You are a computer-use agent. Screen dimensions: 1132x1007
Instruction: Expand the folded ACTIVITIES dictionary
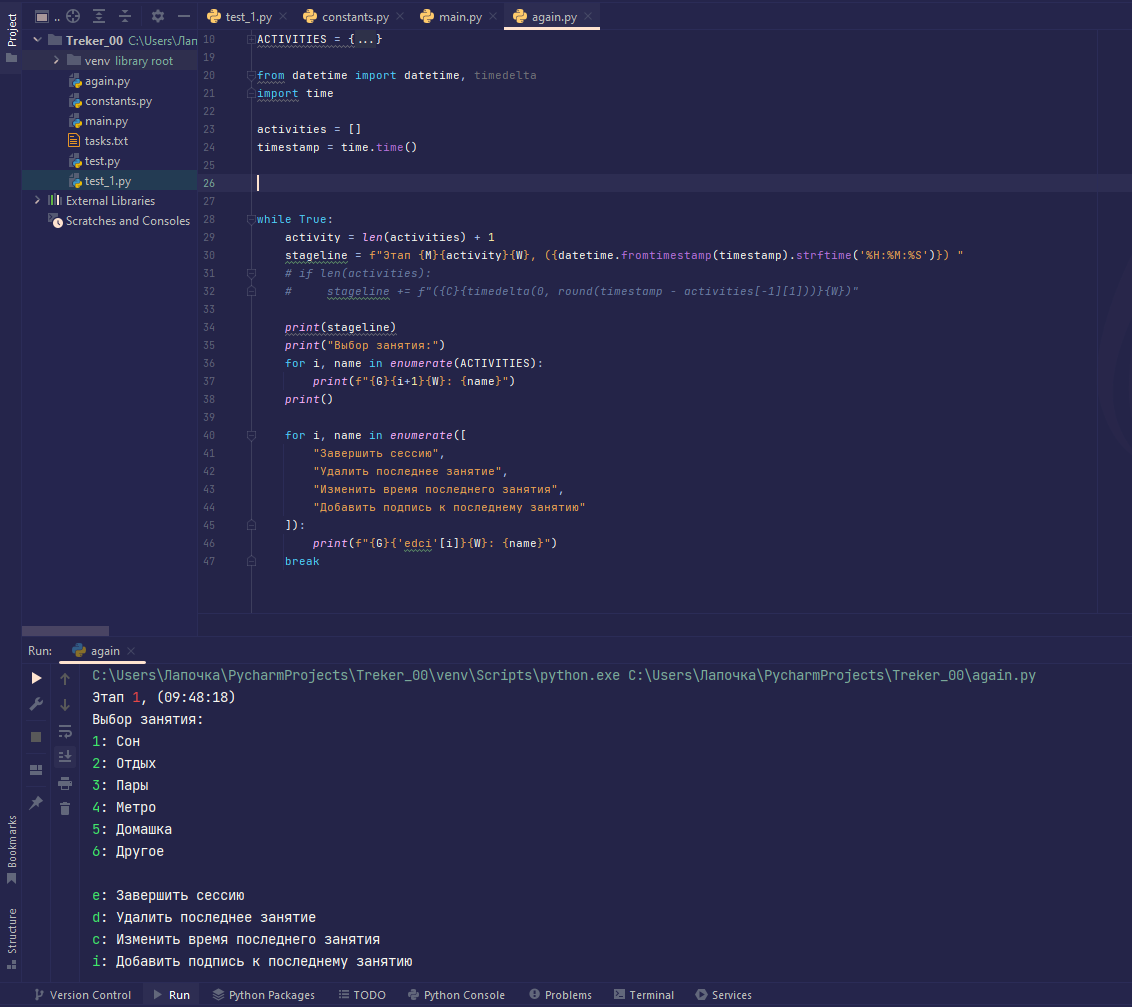(251, 39)
